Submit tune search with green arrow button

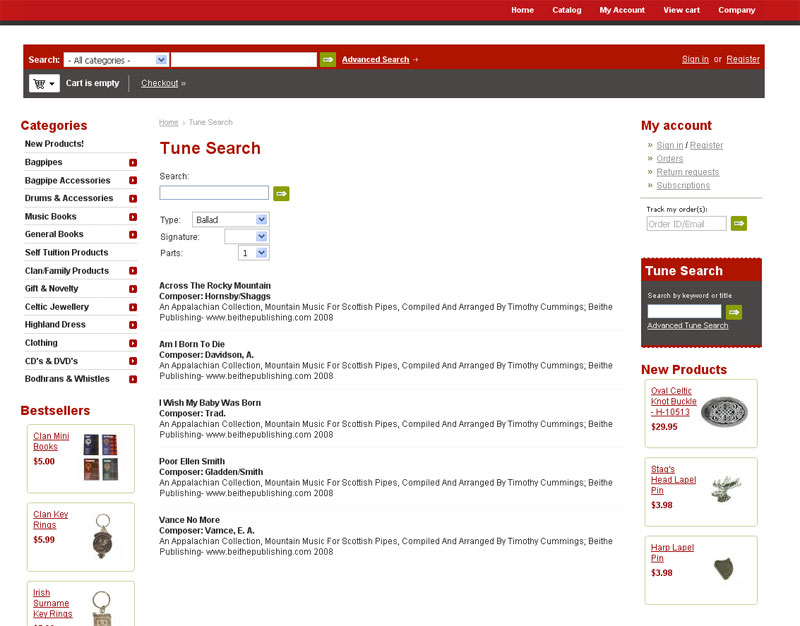[281, 193]
